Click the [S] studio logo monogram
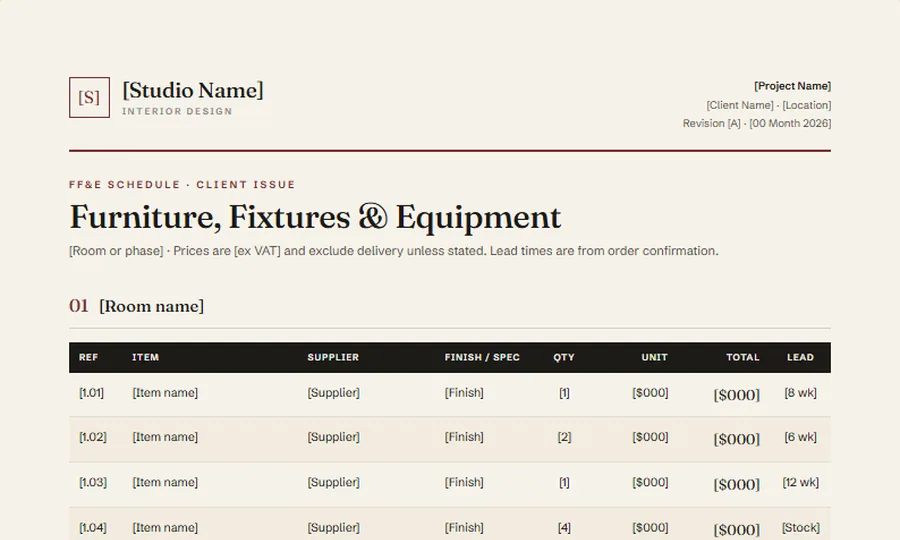The height and width of the screenshot is (540, 900). [89, 98]
